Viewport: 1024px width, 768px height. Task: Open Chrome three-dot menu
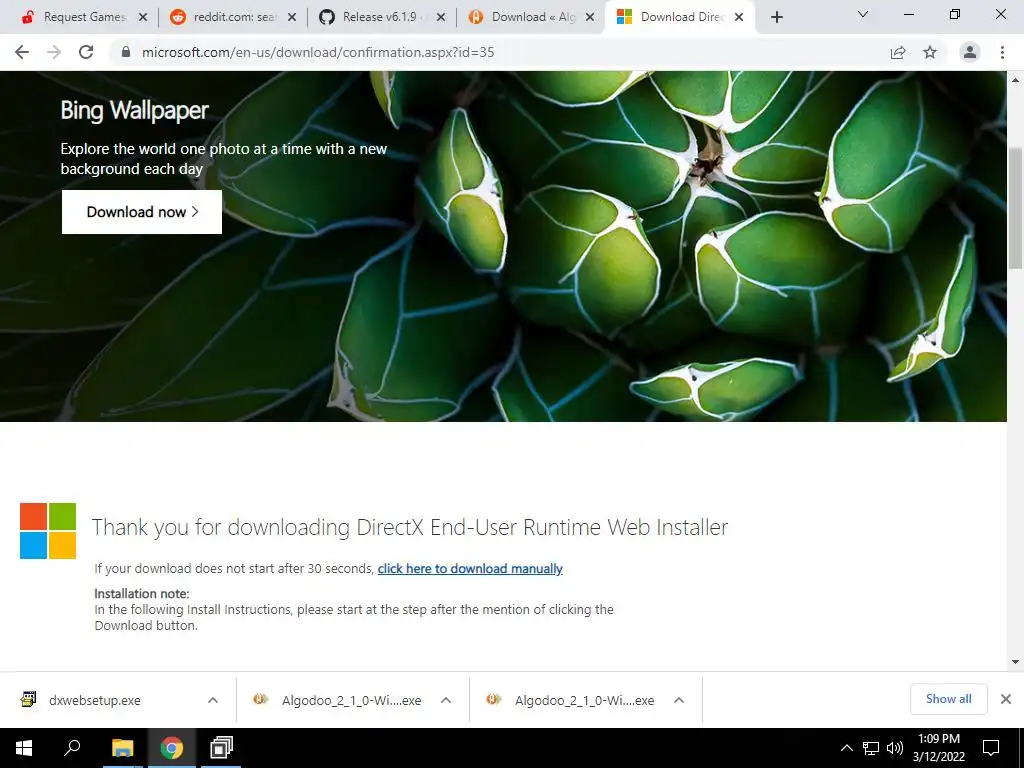[1002, 52]
